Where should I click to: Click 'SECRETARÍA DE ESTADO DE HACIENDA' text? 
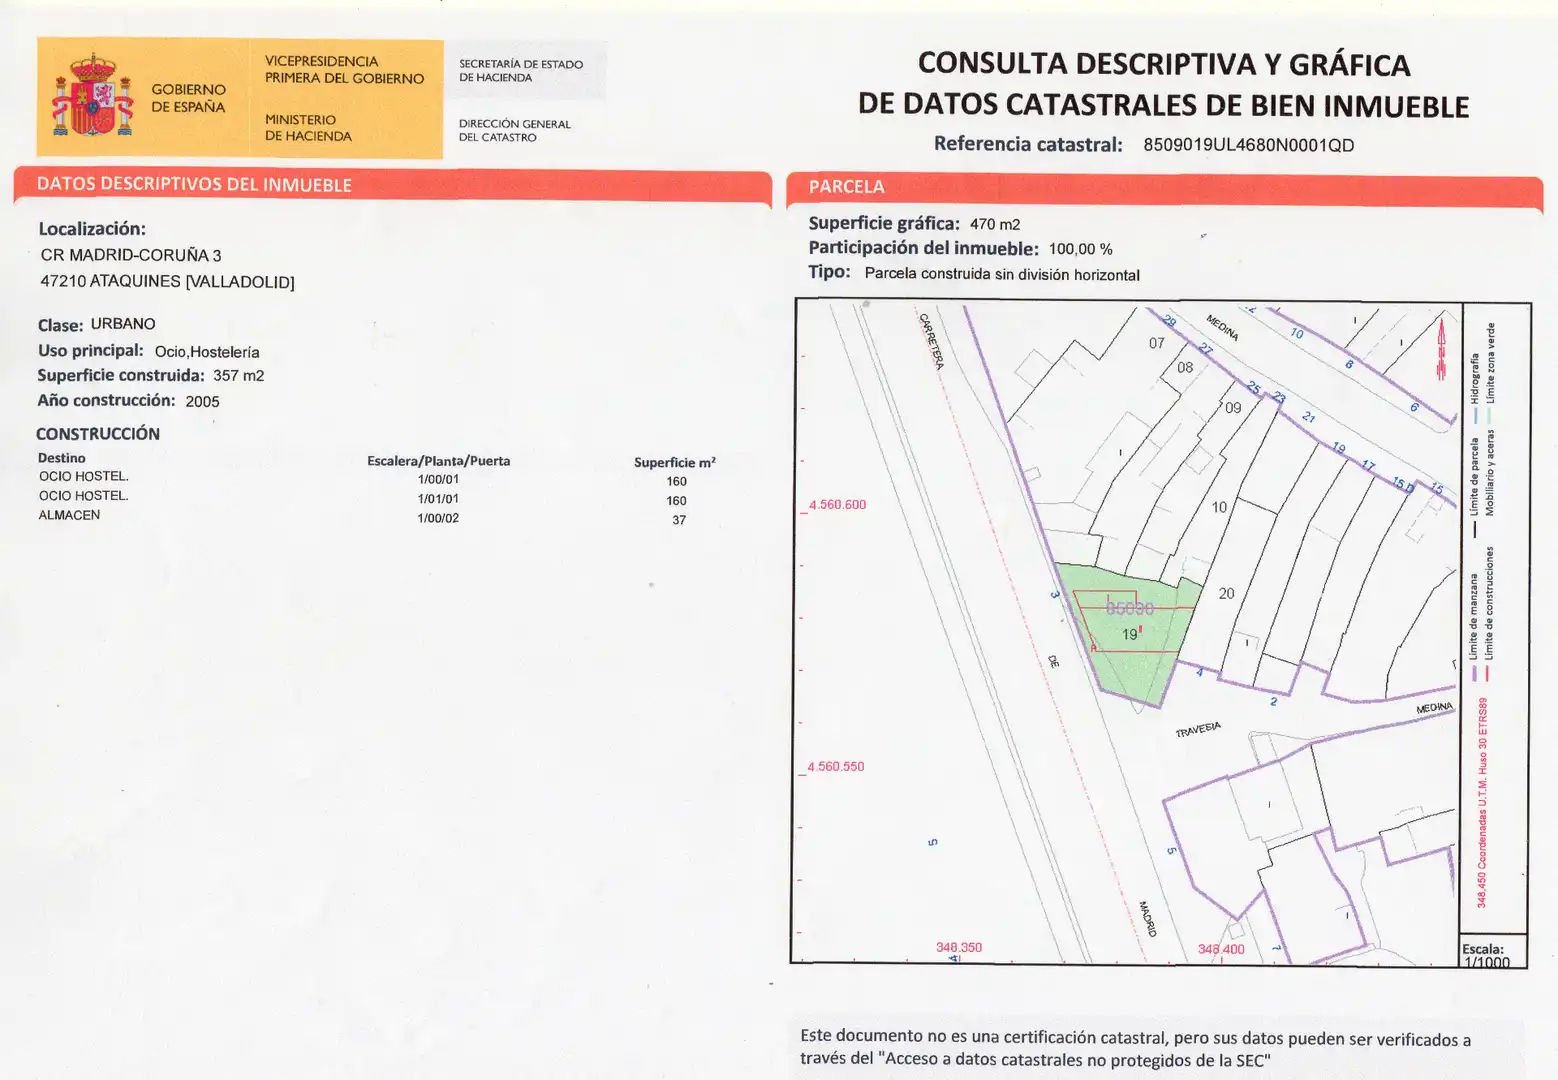pyautogui.click(x=521, y=70)
